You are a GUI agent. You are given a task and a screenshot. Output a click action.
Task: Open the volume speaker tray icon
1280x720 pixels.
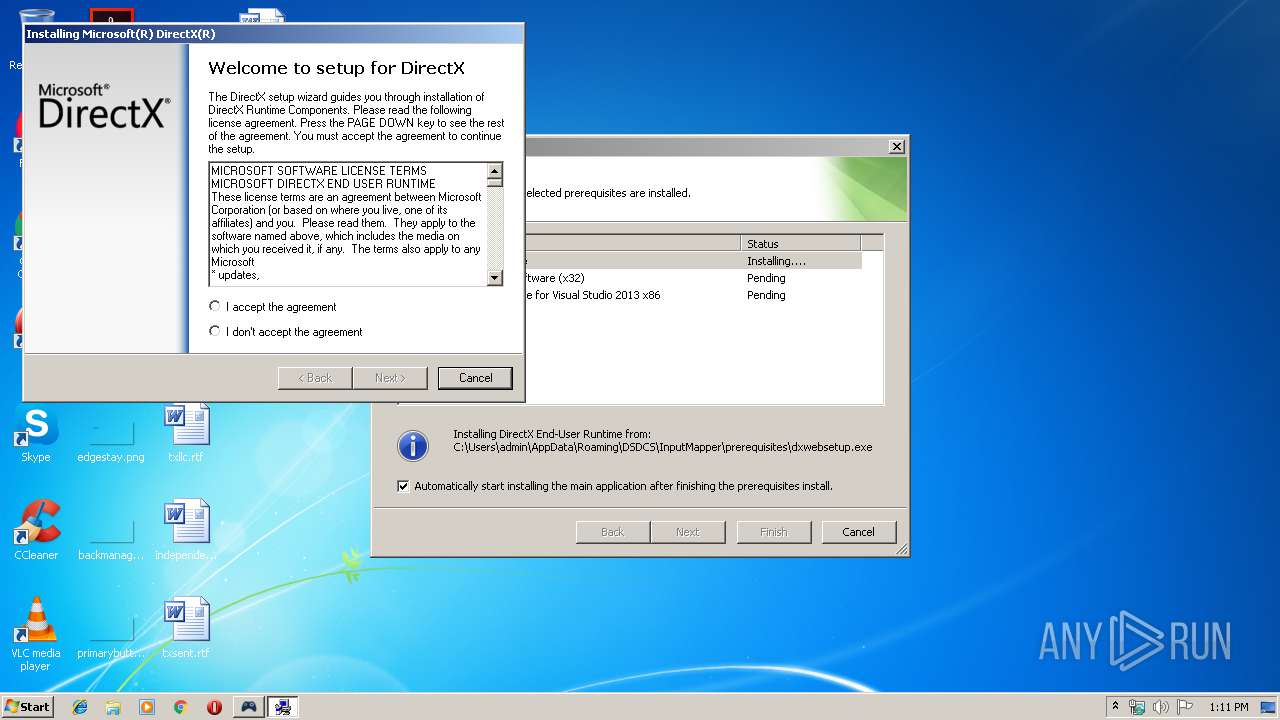1161,707
